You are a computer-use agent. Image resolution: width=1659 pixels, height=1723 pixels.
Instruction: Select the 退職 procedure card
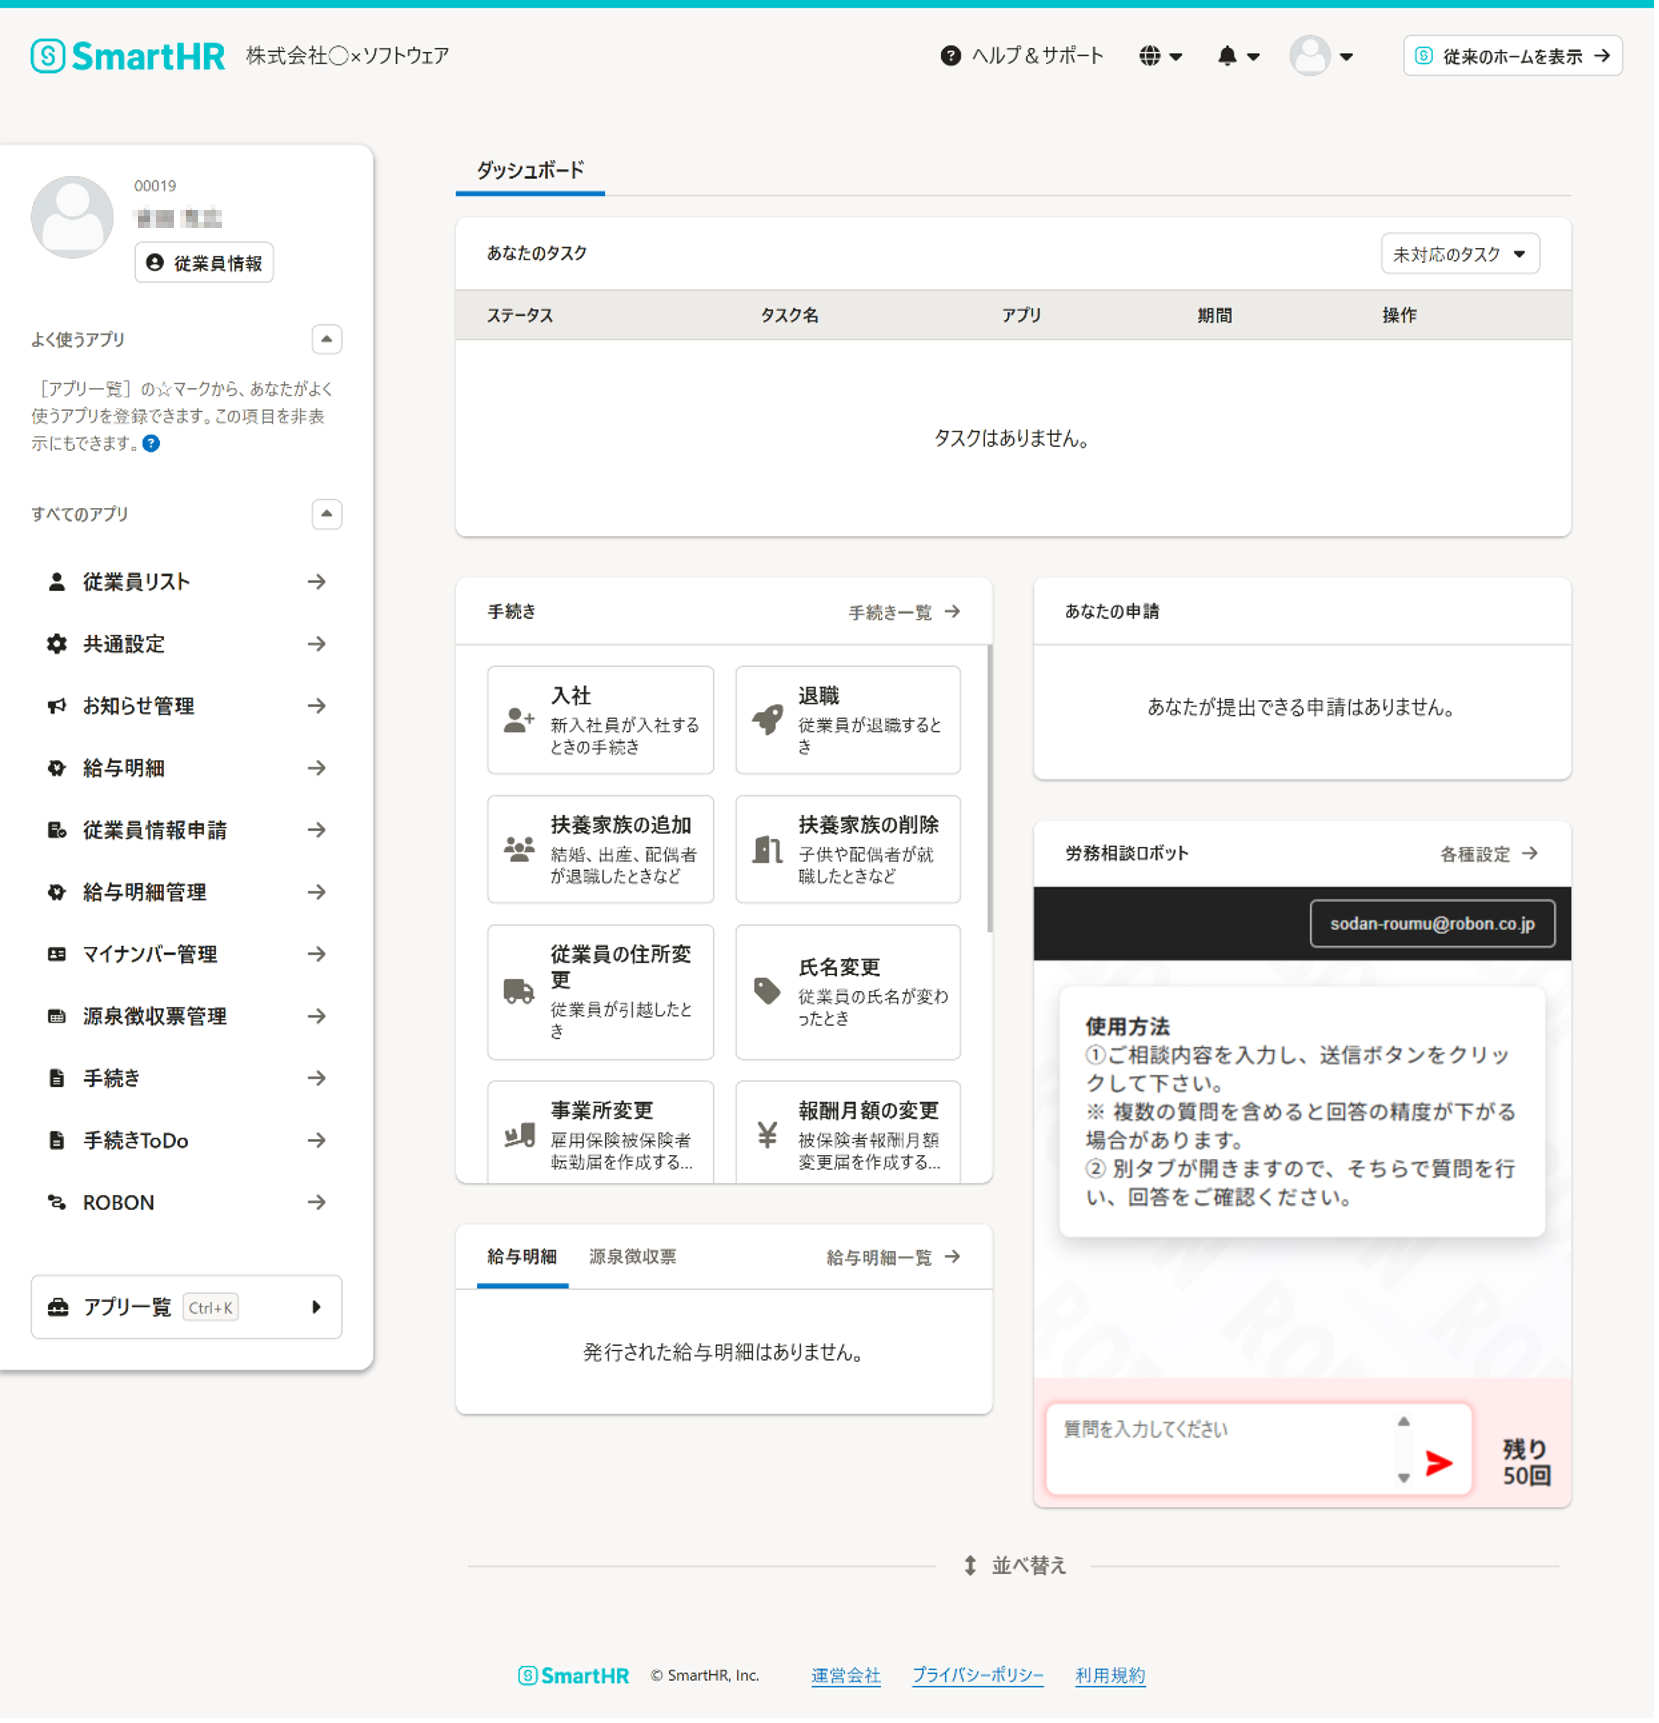(x=850, y=722)
